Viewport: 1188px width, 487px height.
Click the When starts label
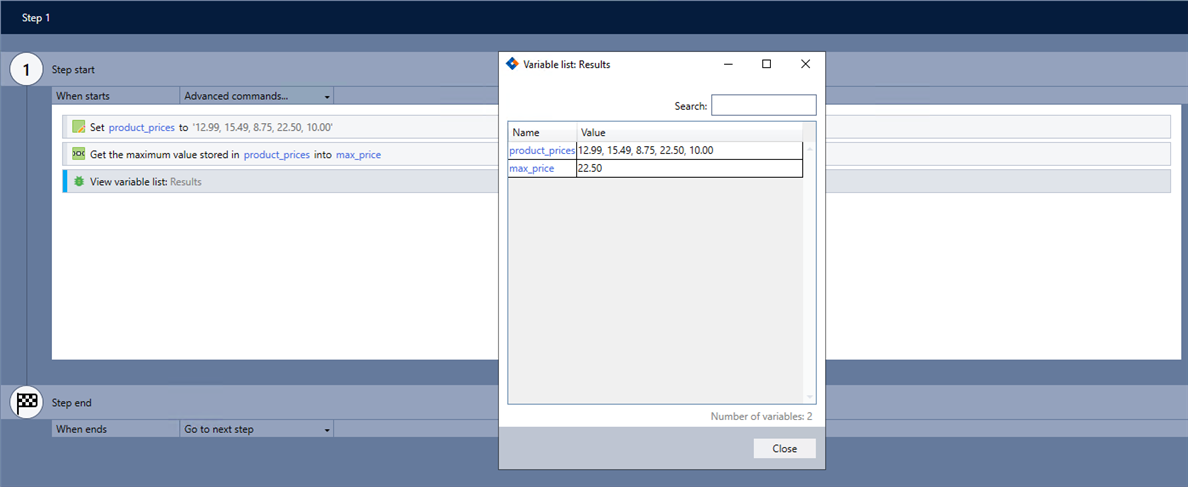pos(83,96)
